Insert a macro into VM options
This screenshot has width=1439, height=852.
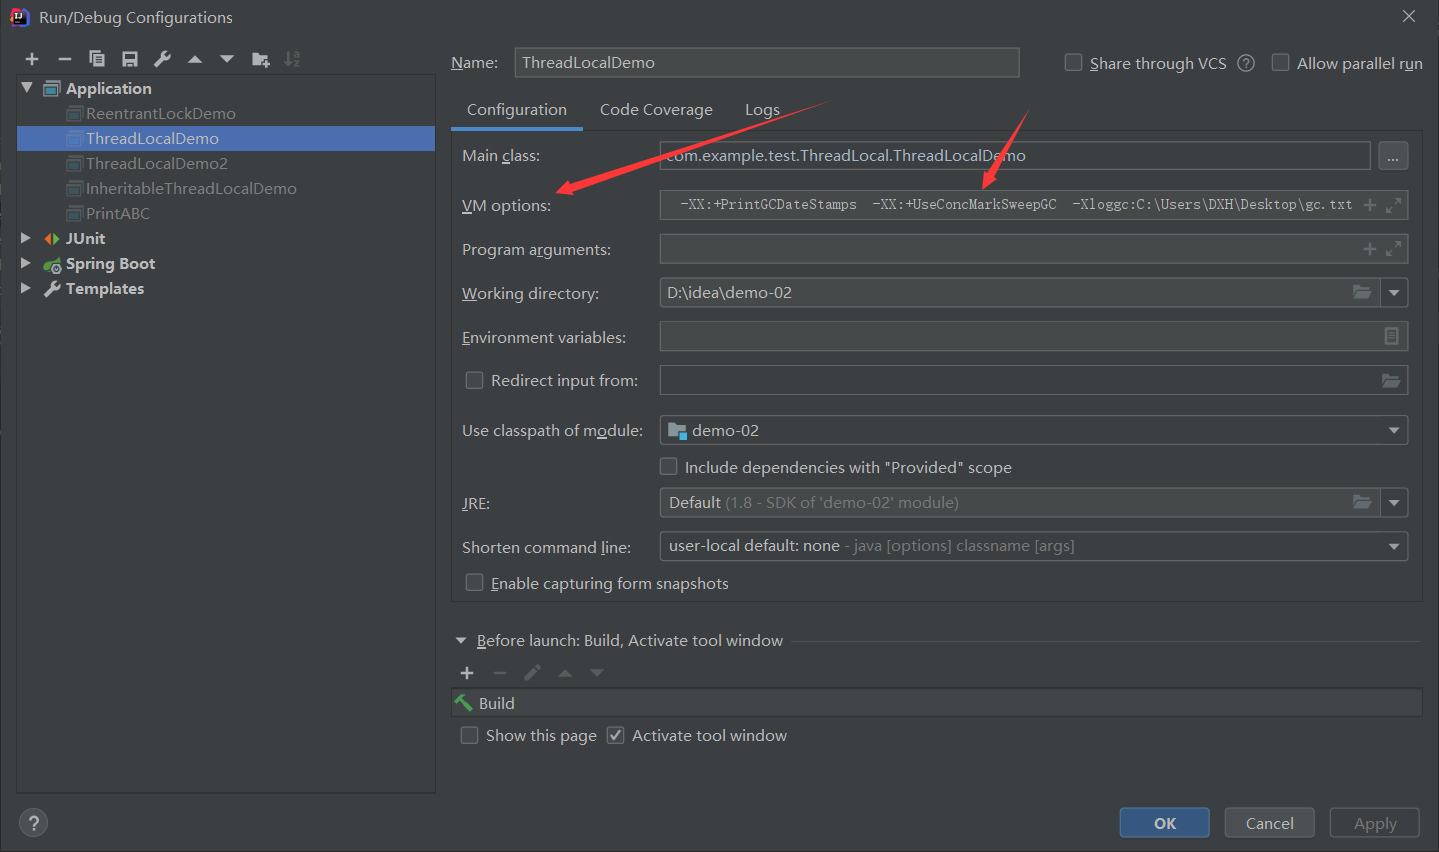[1370, 205]
